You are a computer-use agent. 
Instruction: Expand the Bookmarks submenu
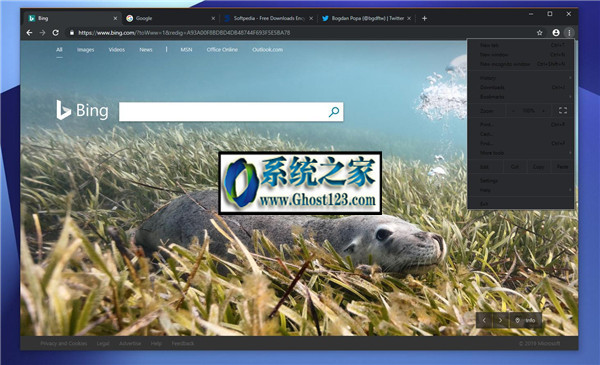(521, 97)
